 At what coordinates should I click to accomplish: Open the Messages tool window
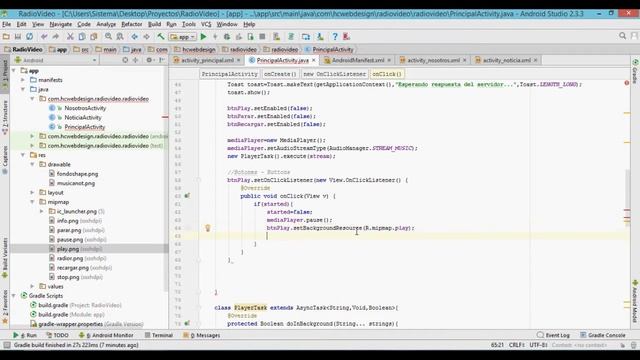pyautogui.click(x=202, y=335)
